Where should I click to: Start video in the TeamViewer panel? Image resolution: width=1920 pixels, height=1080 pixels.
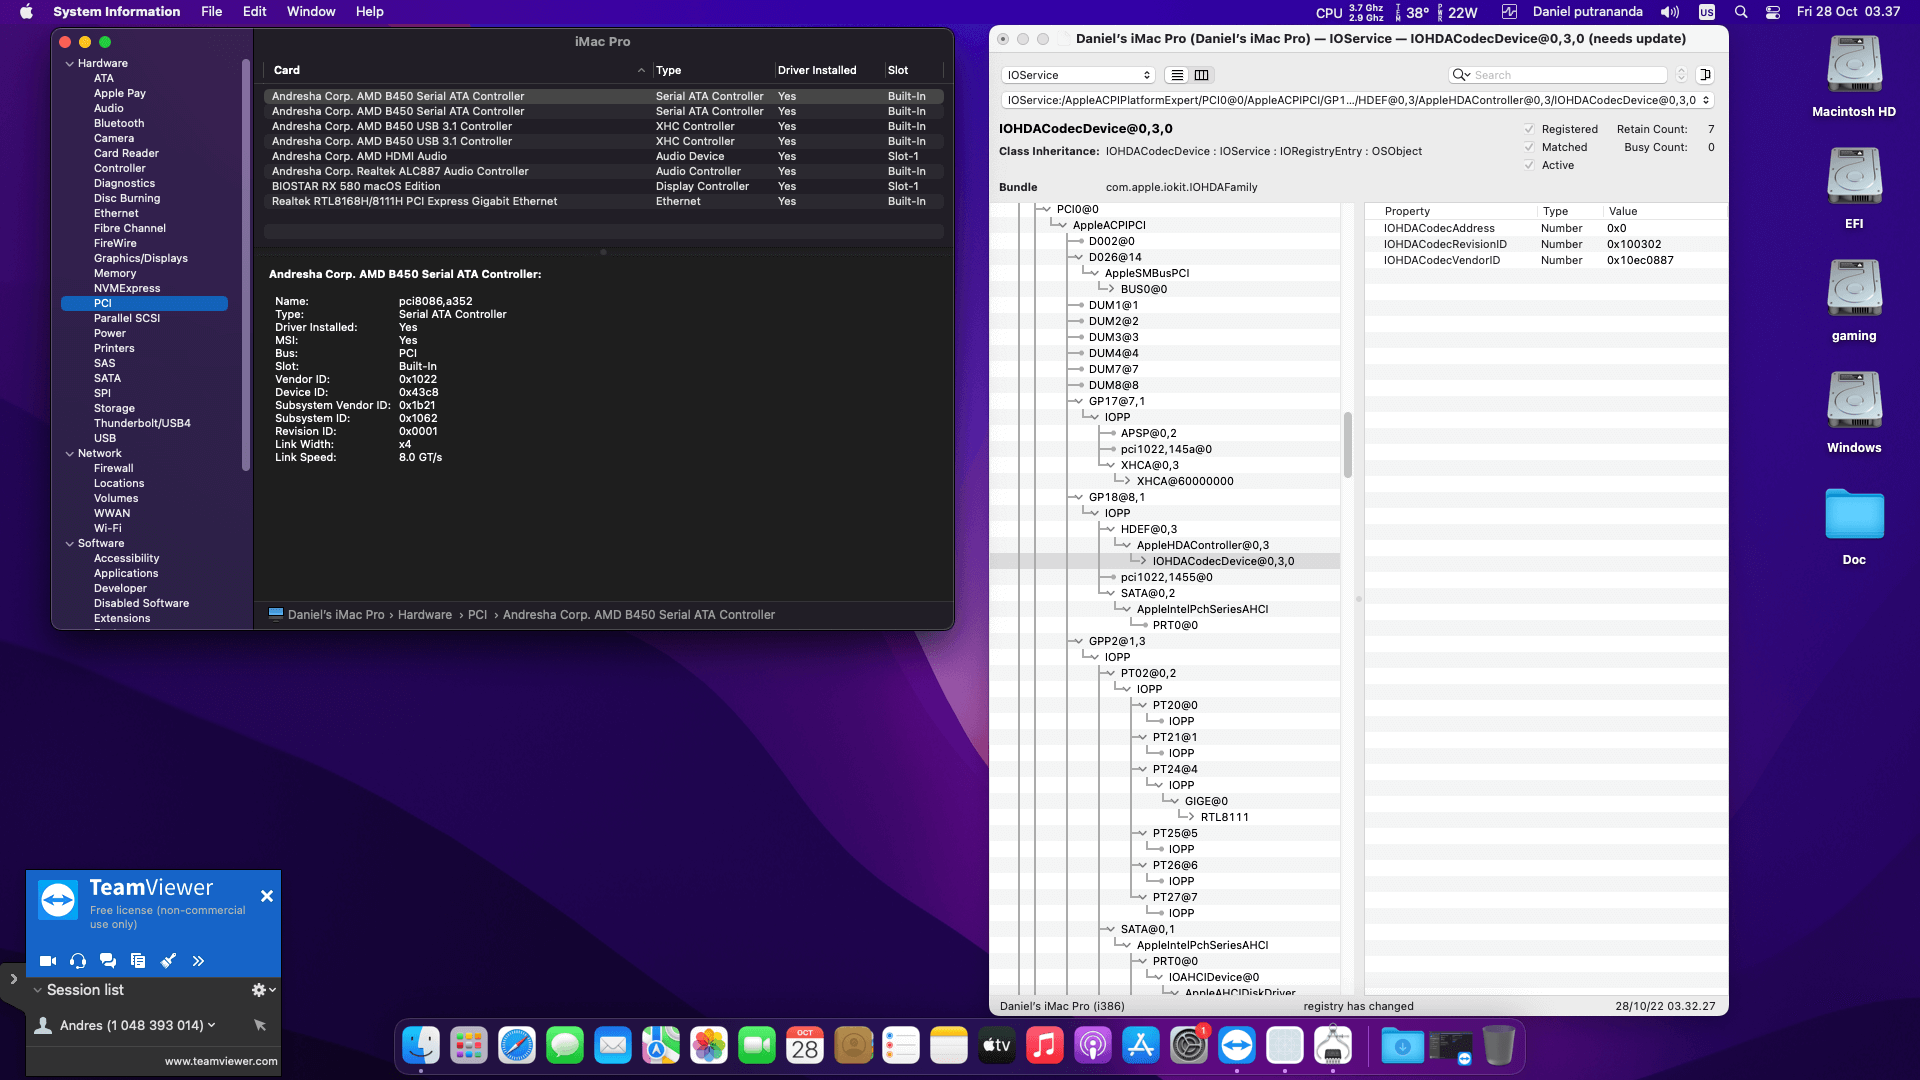pyautogui.click(x=47, y=961)
